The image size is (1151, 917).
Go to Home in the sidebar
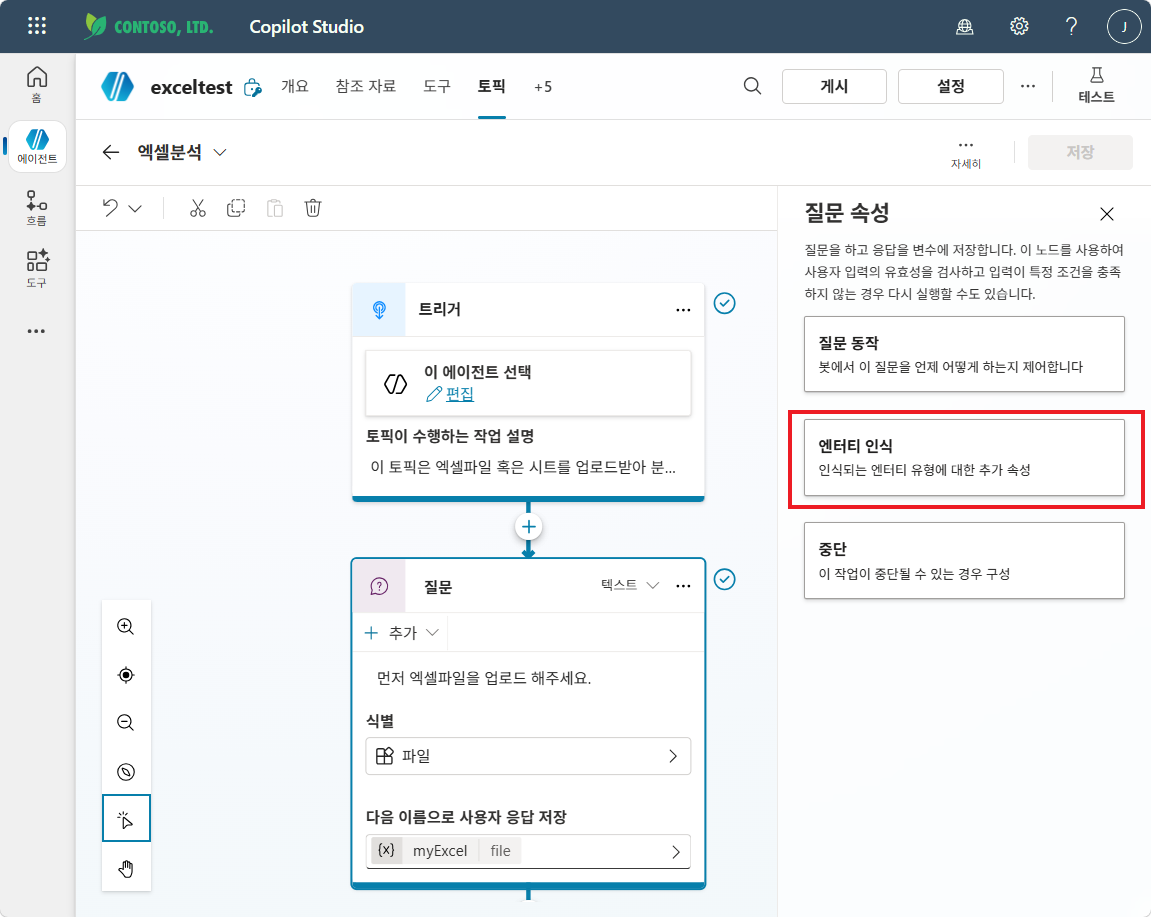(x=37, y=84)
